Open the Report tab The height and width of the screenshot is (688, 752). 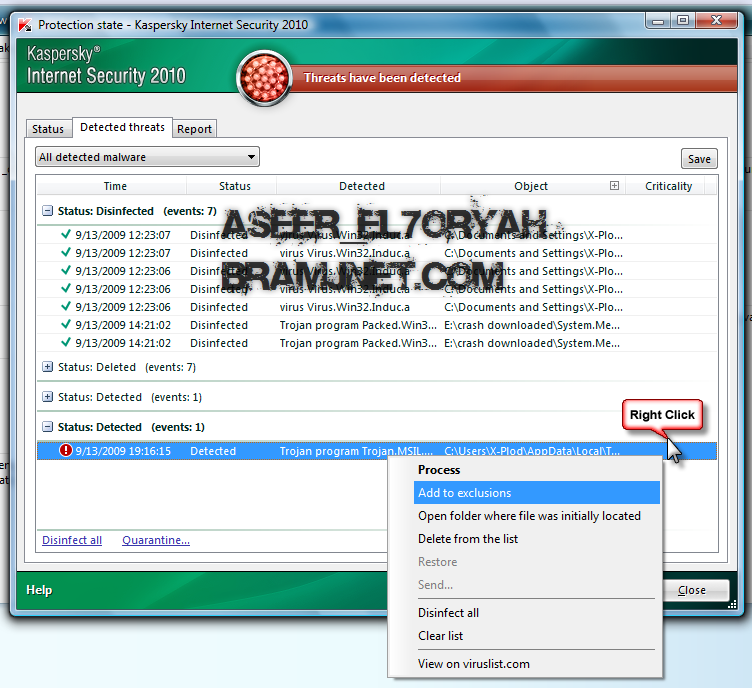click(194, 129)
